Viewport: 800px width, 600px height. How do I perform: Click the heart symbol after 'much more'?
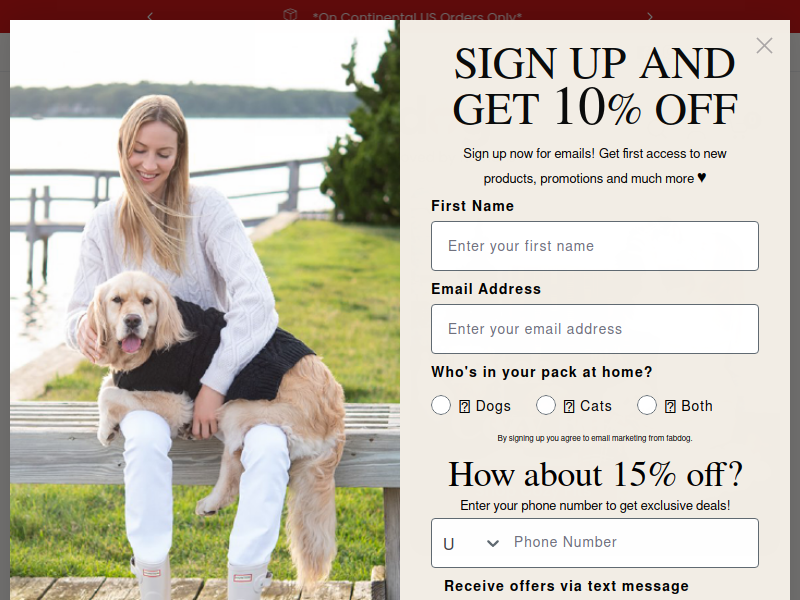pos(702,178)
